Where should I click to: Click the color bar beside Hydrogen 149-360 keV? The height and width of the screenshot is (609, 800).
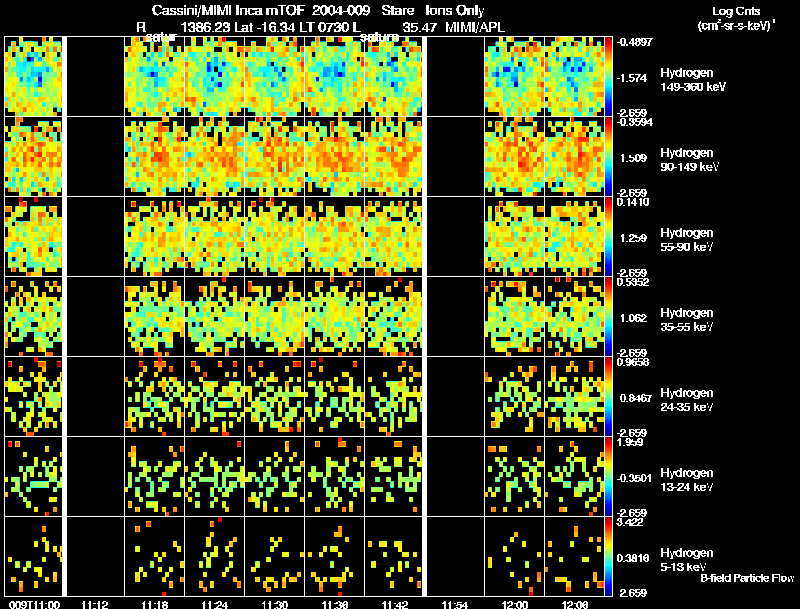pyautogui.click(x=608, y=77)
